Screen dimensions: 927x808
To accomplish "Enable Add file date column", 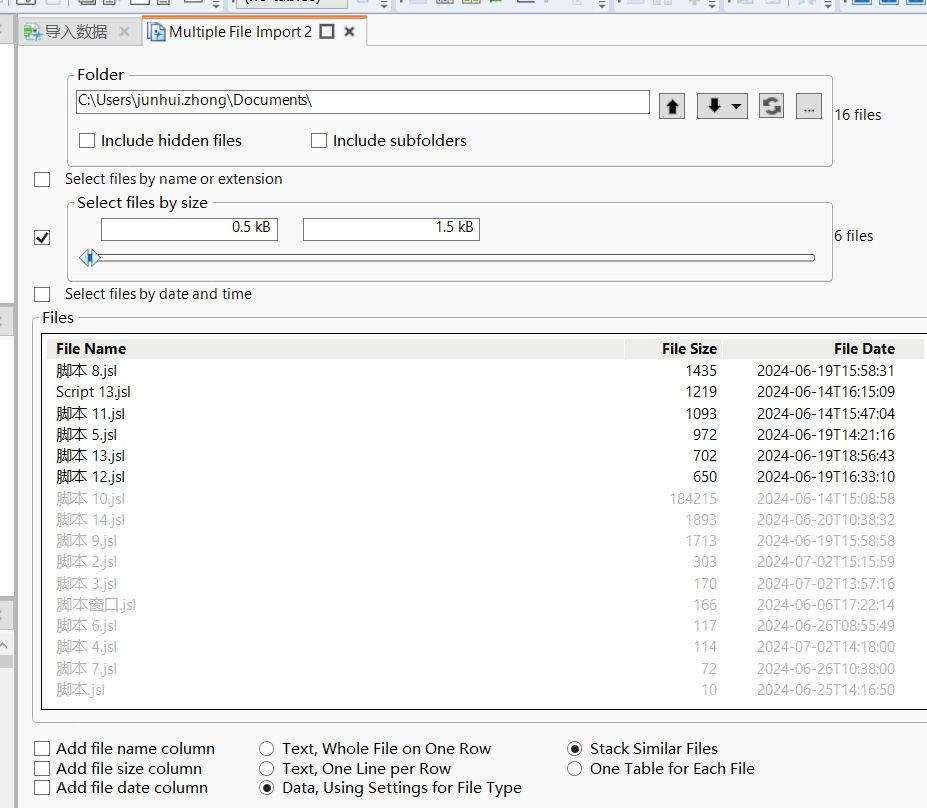I will 42,788.
